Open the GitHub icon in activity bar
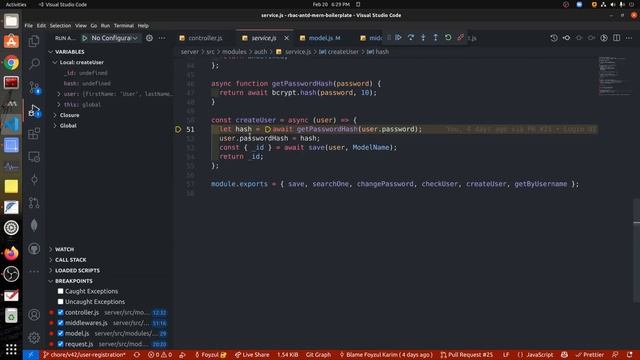The image size is (640, 360). [34, 249]
